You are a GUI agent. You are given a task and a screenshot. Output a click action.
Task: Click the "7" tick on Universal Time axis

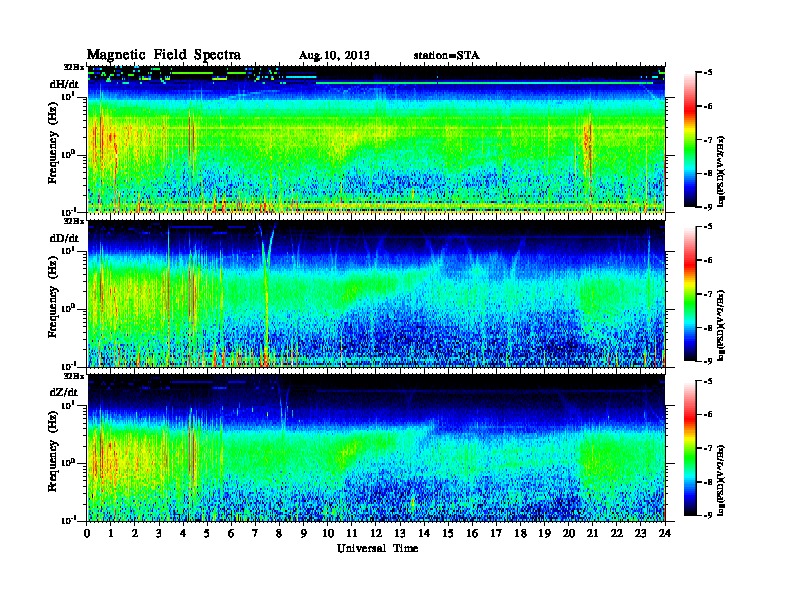(x=255, y=533)
